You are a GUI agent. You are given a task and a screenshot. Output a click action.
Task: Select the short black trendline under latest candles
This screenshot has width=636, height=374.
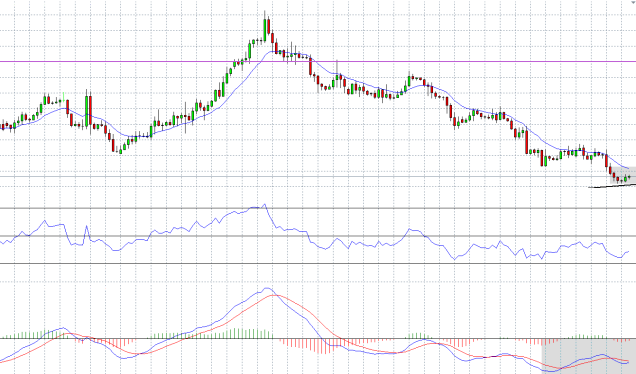click(x=612, y=186)
